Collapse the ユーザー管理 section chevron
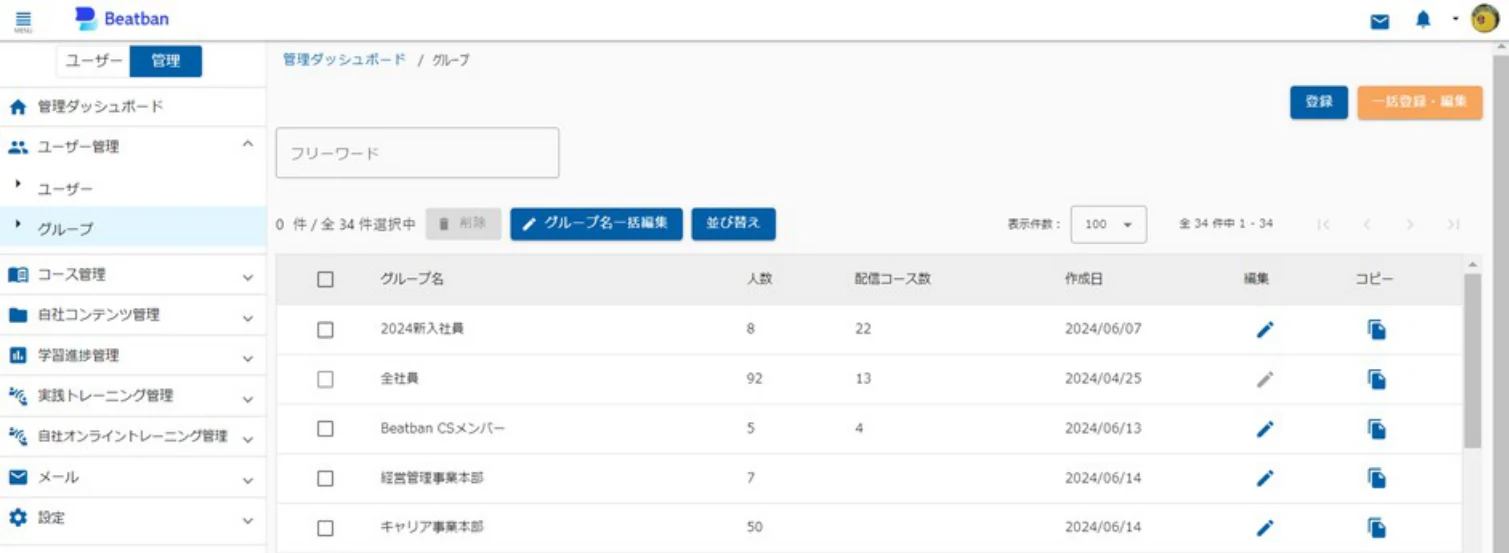The height and width of the screenshot is (553, 1509). tap(248, 146)
